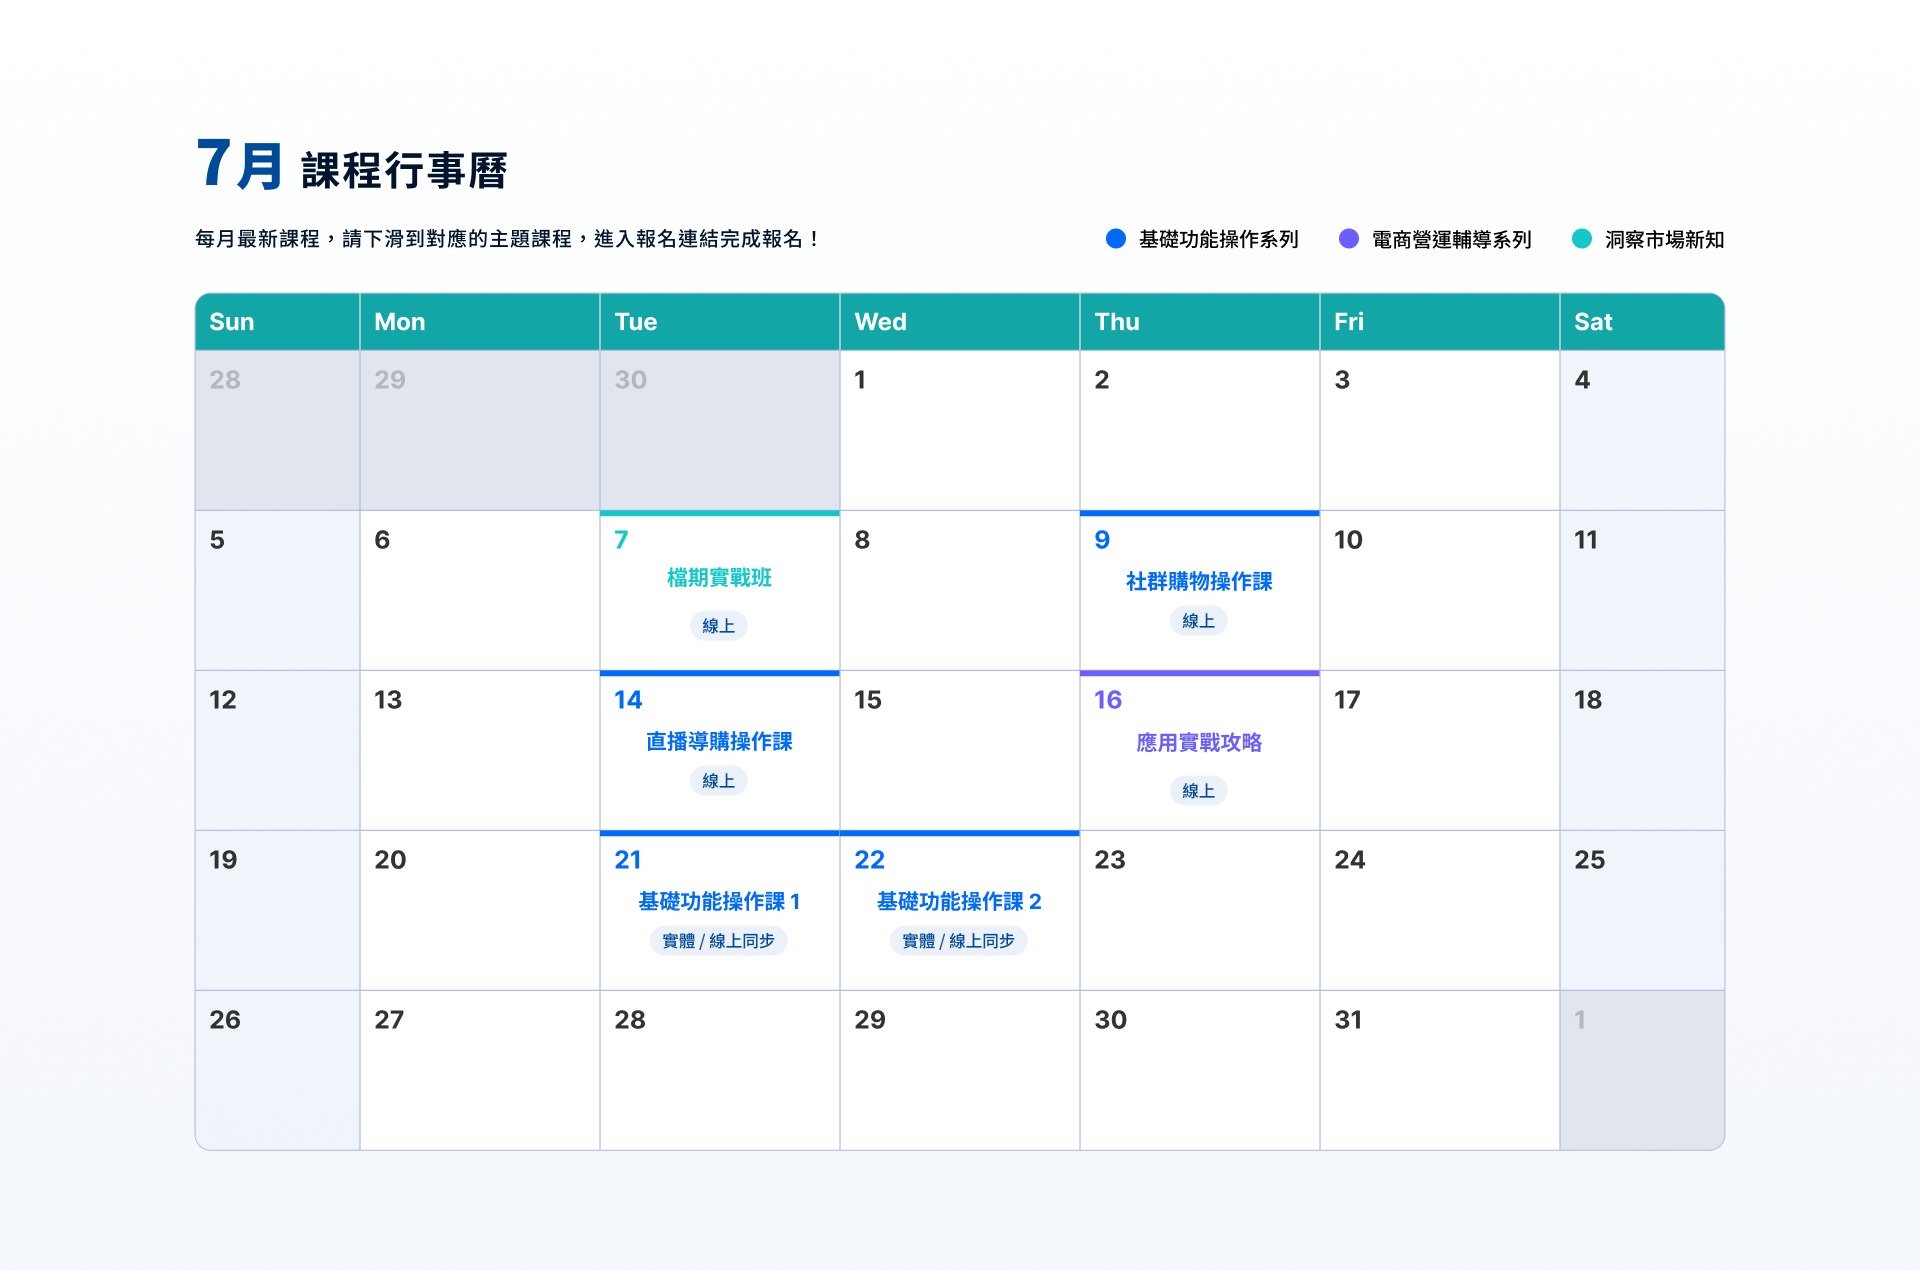The height and width of the screenshot is (1271, 1920).
Task: Select date number 21 in blue
Action: click(628, 860)
